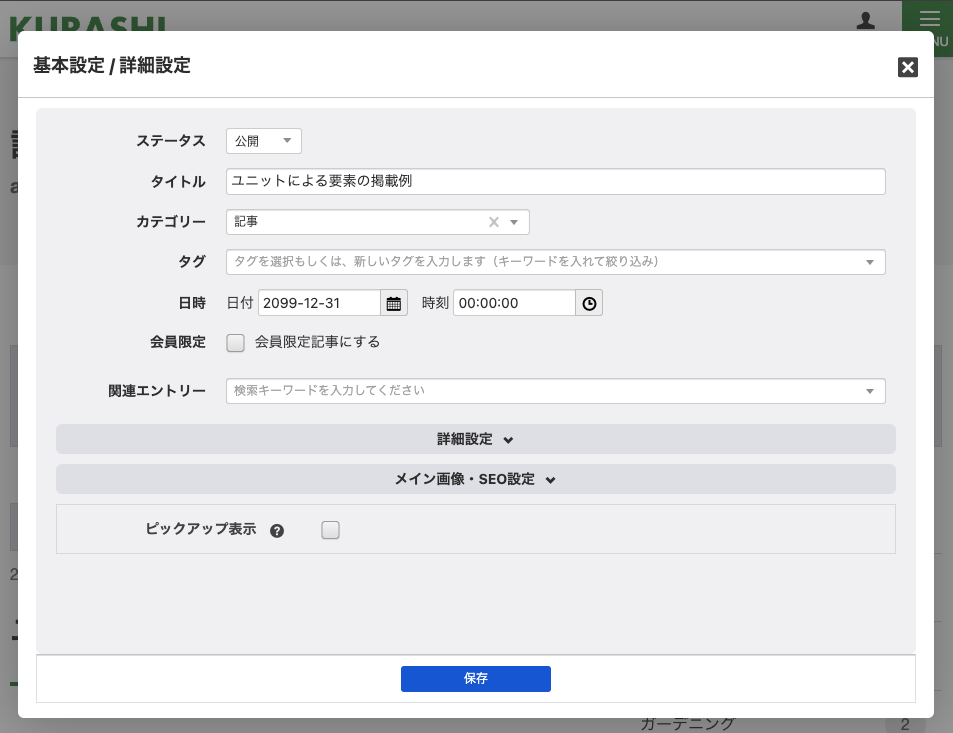Clear the カテゴリー selection with the x icon
The height and width of the screenshot is (733, 953).
pos(493,222)
